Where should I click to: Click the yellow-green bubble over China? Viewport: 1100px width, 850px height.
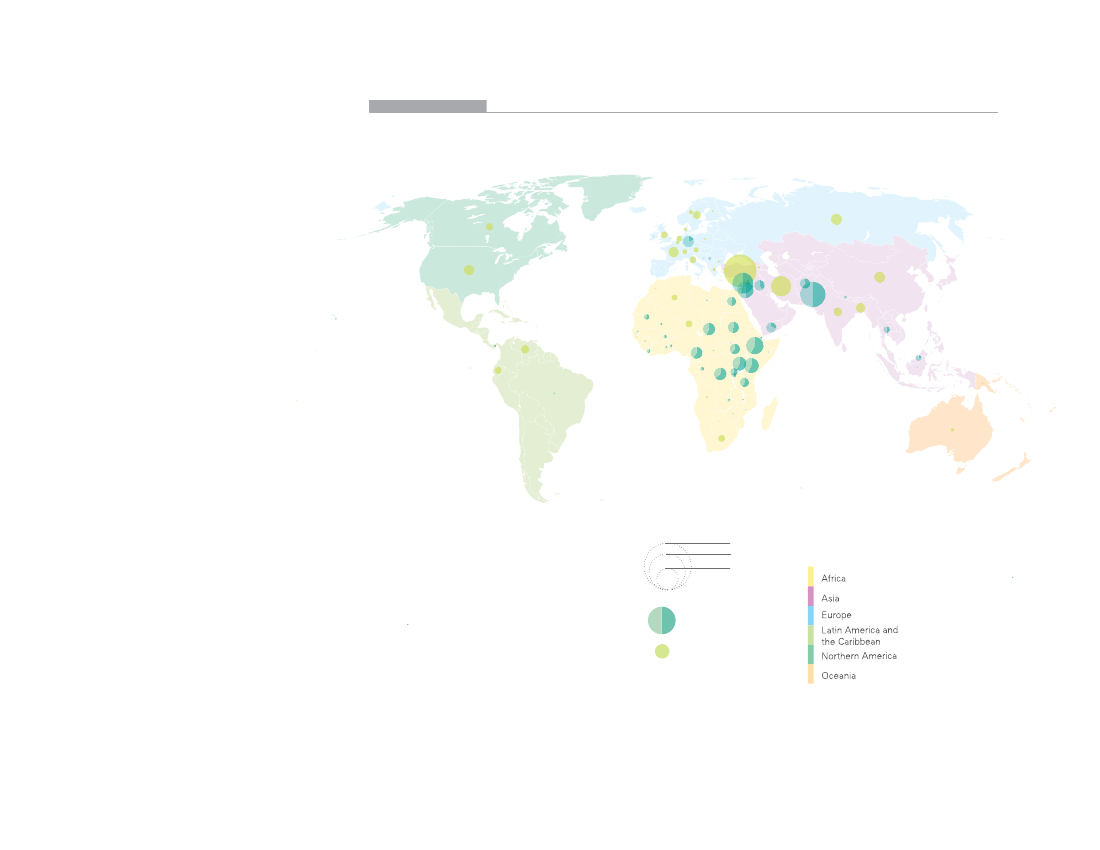tap(880, 277)
